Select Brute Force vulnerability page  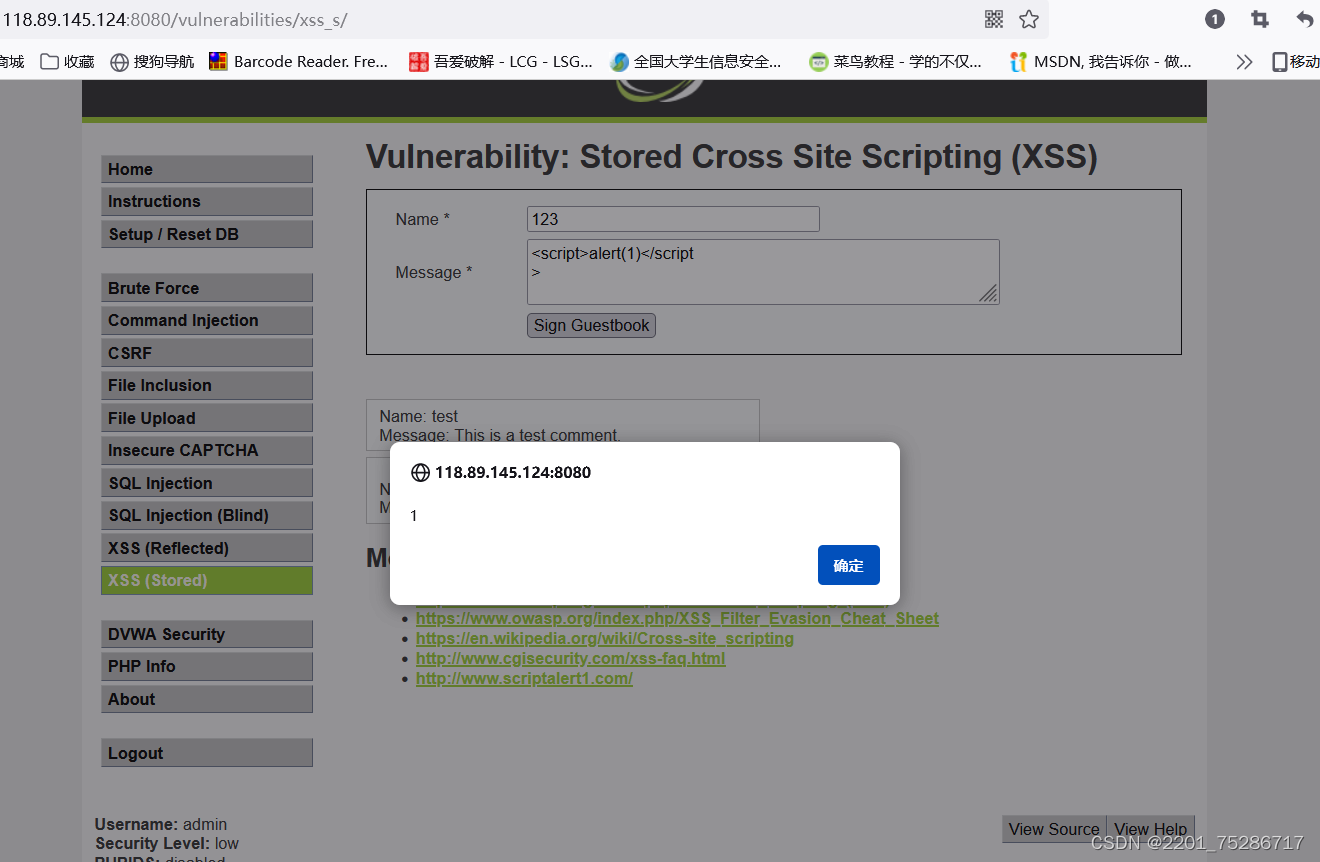pos(207,288)
